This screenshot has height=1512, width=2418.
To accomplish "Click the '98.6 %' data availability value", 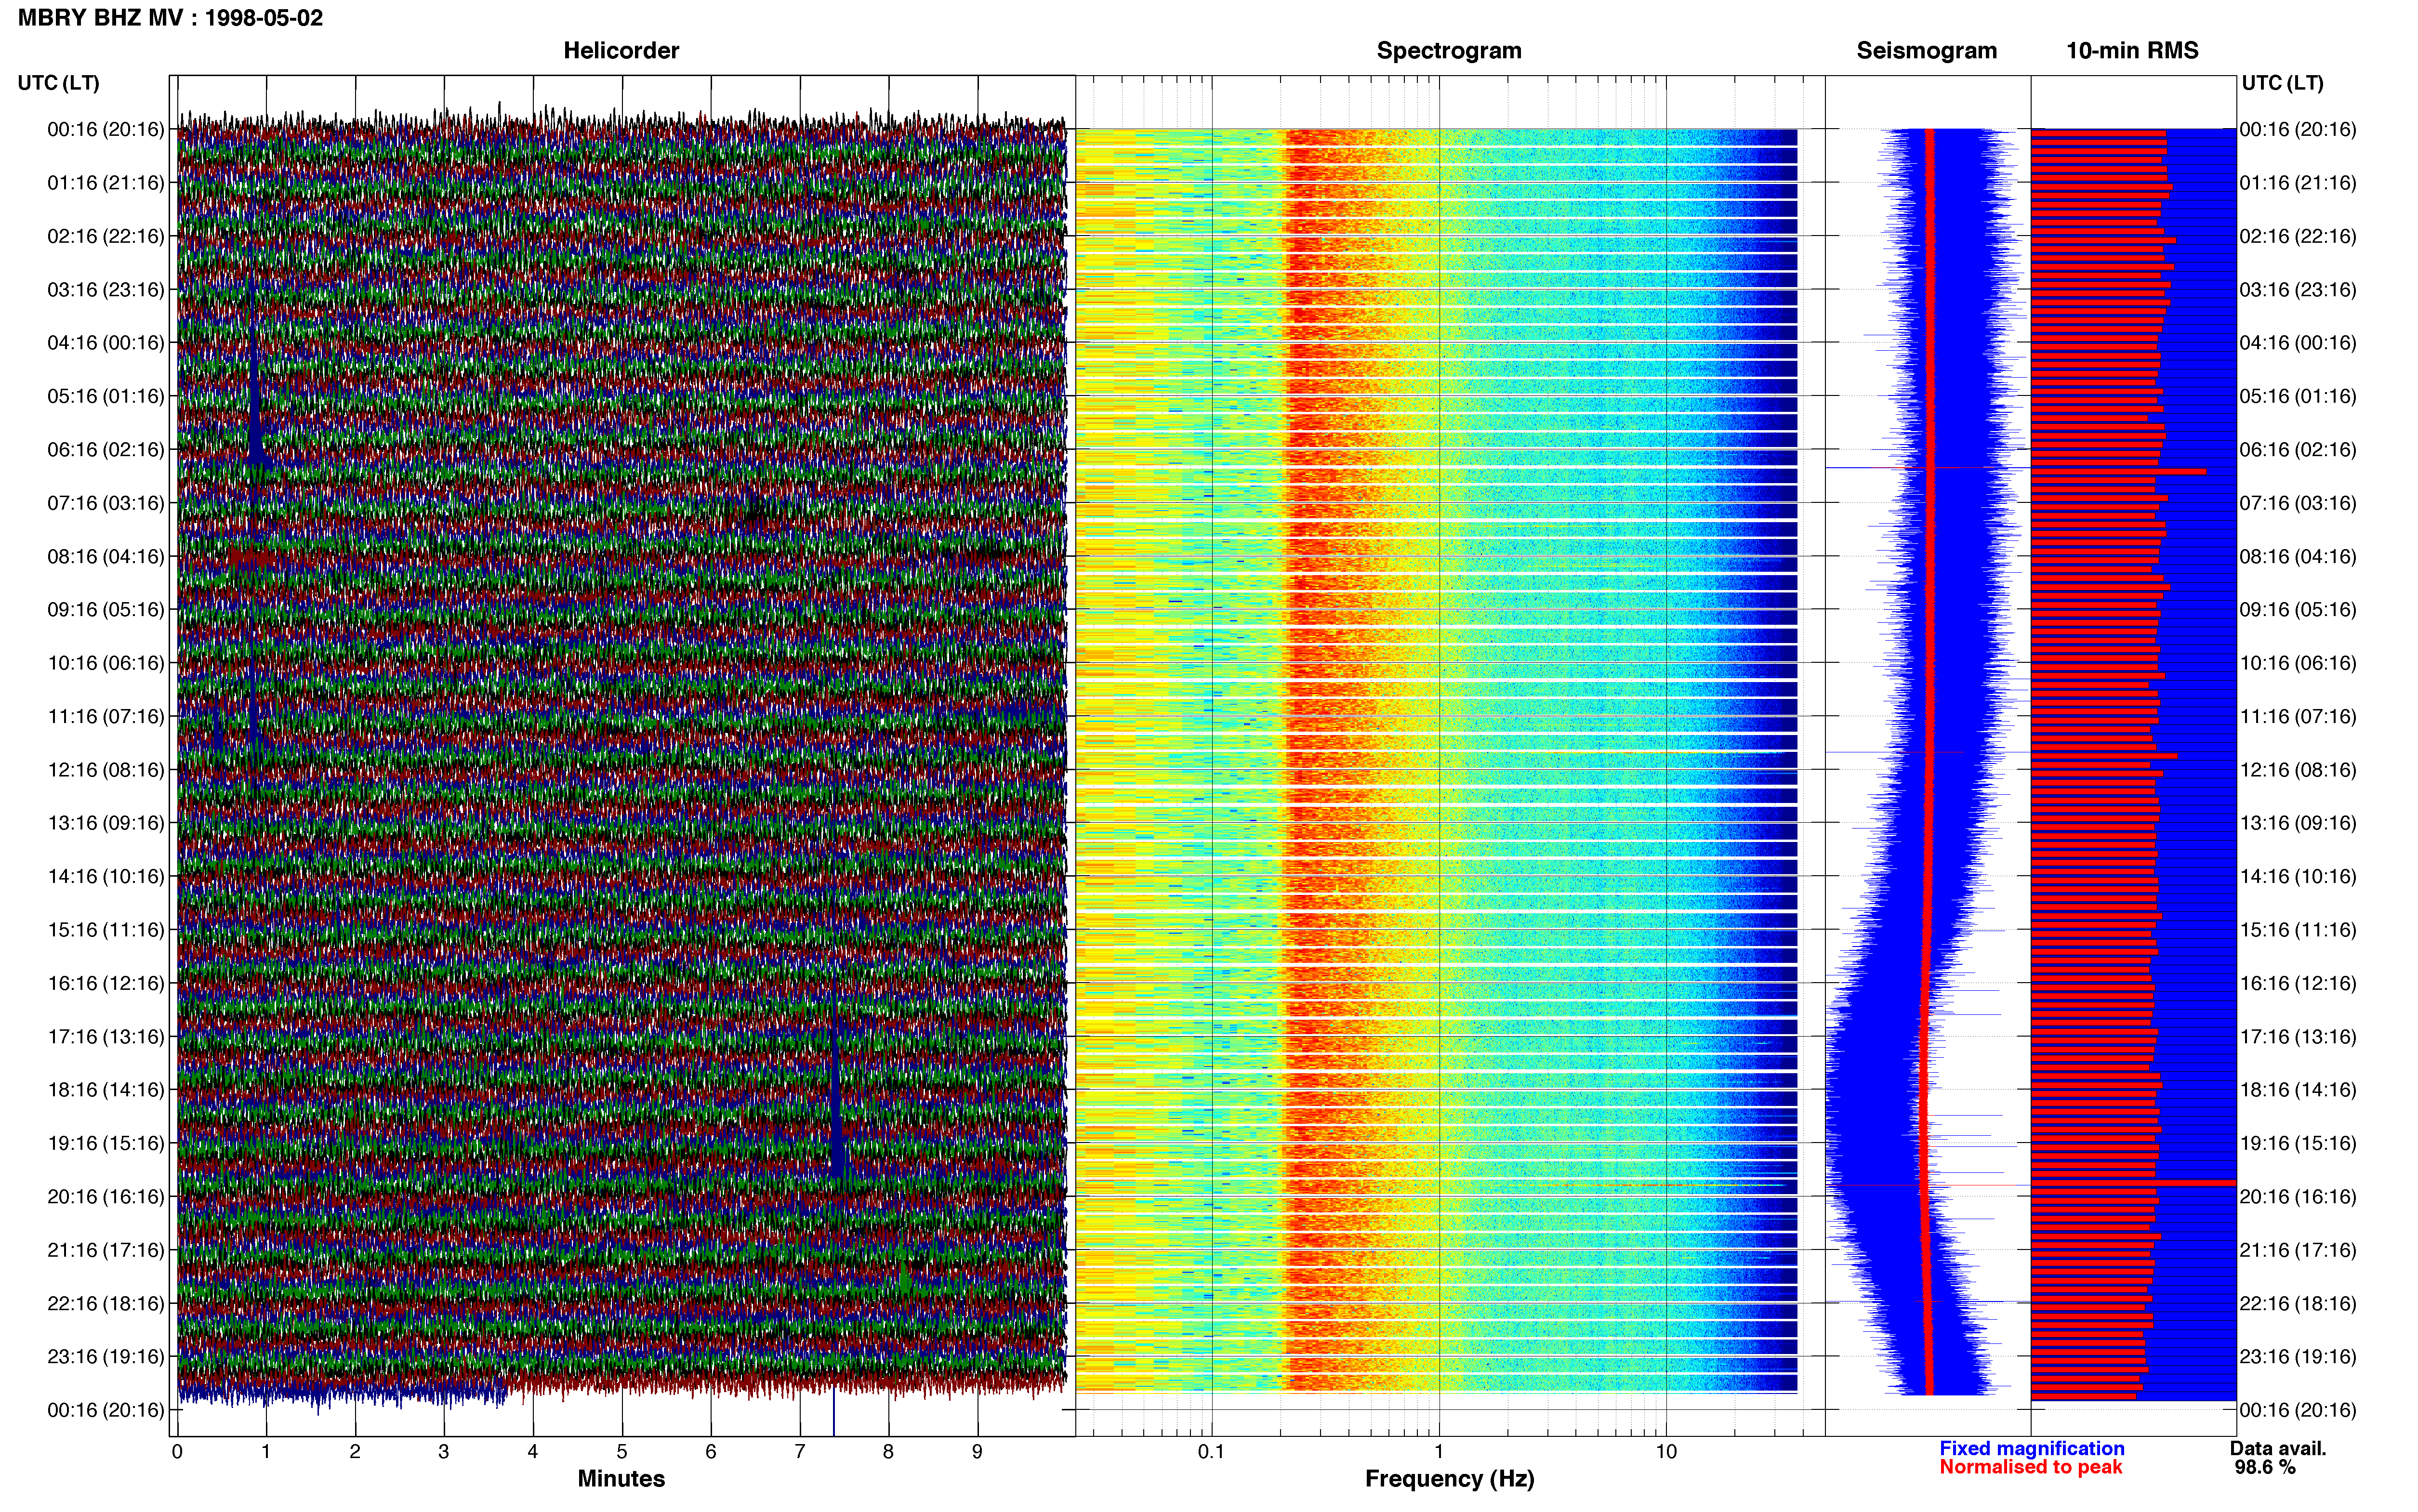I will (2265, 1467).
